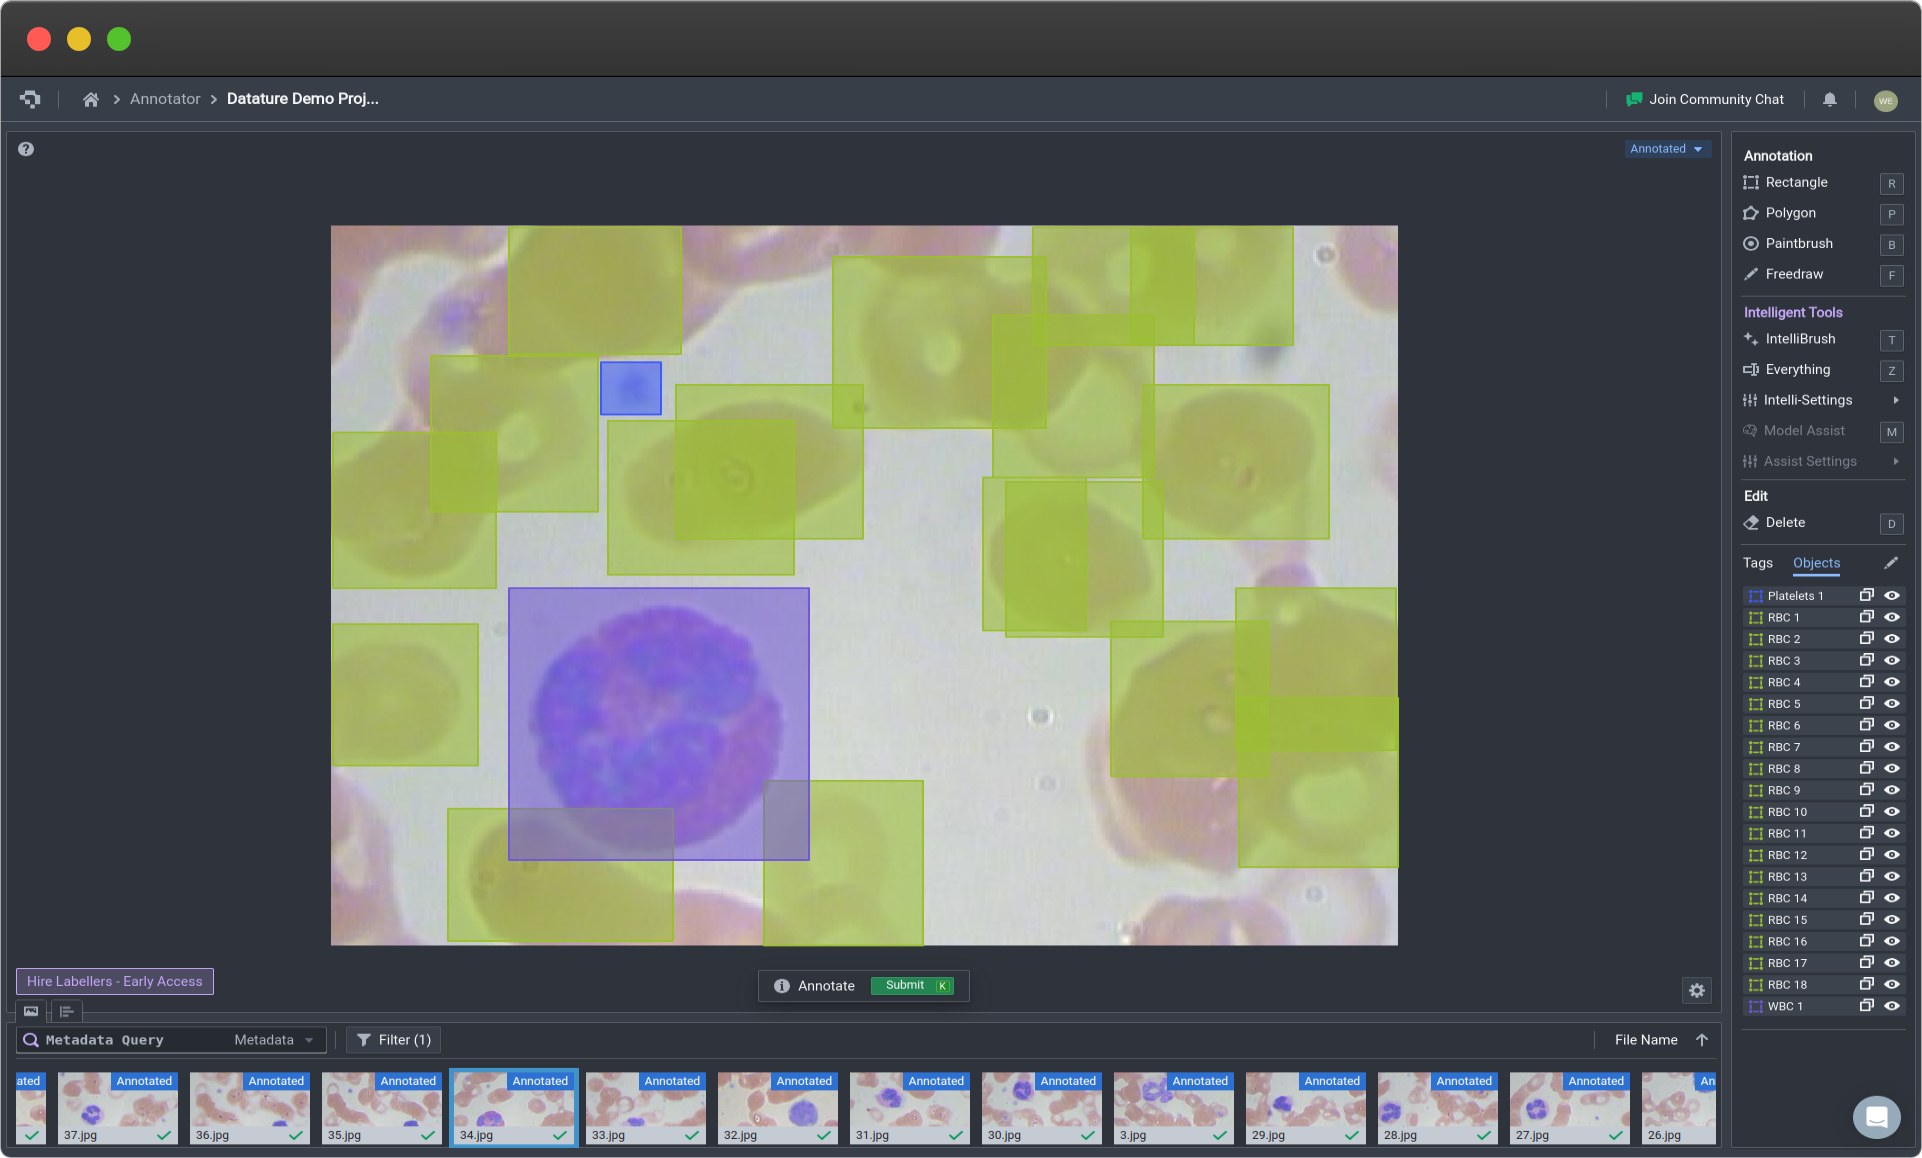
Task: Switch to the Objects tab
Action: (1815, 563)
